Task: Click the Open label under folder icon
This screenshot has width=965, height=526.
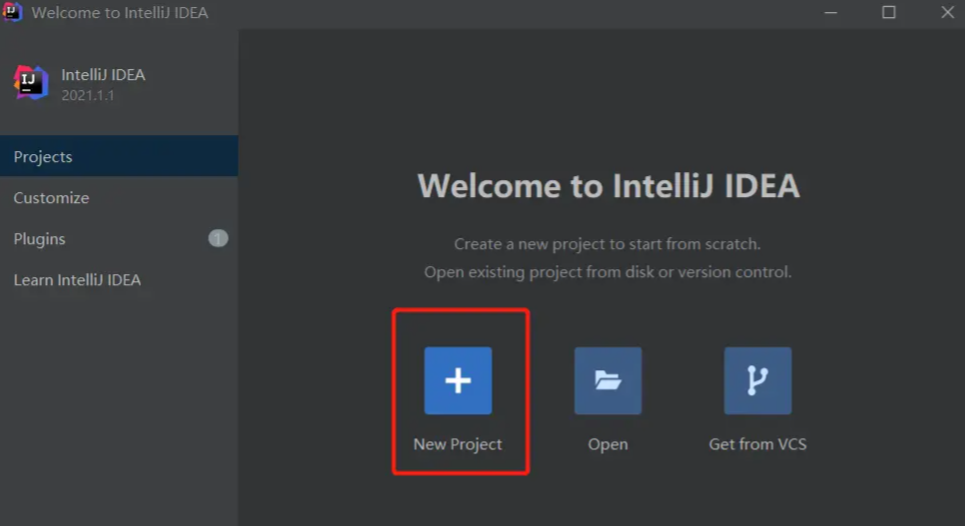Action: tap(608, 444)
